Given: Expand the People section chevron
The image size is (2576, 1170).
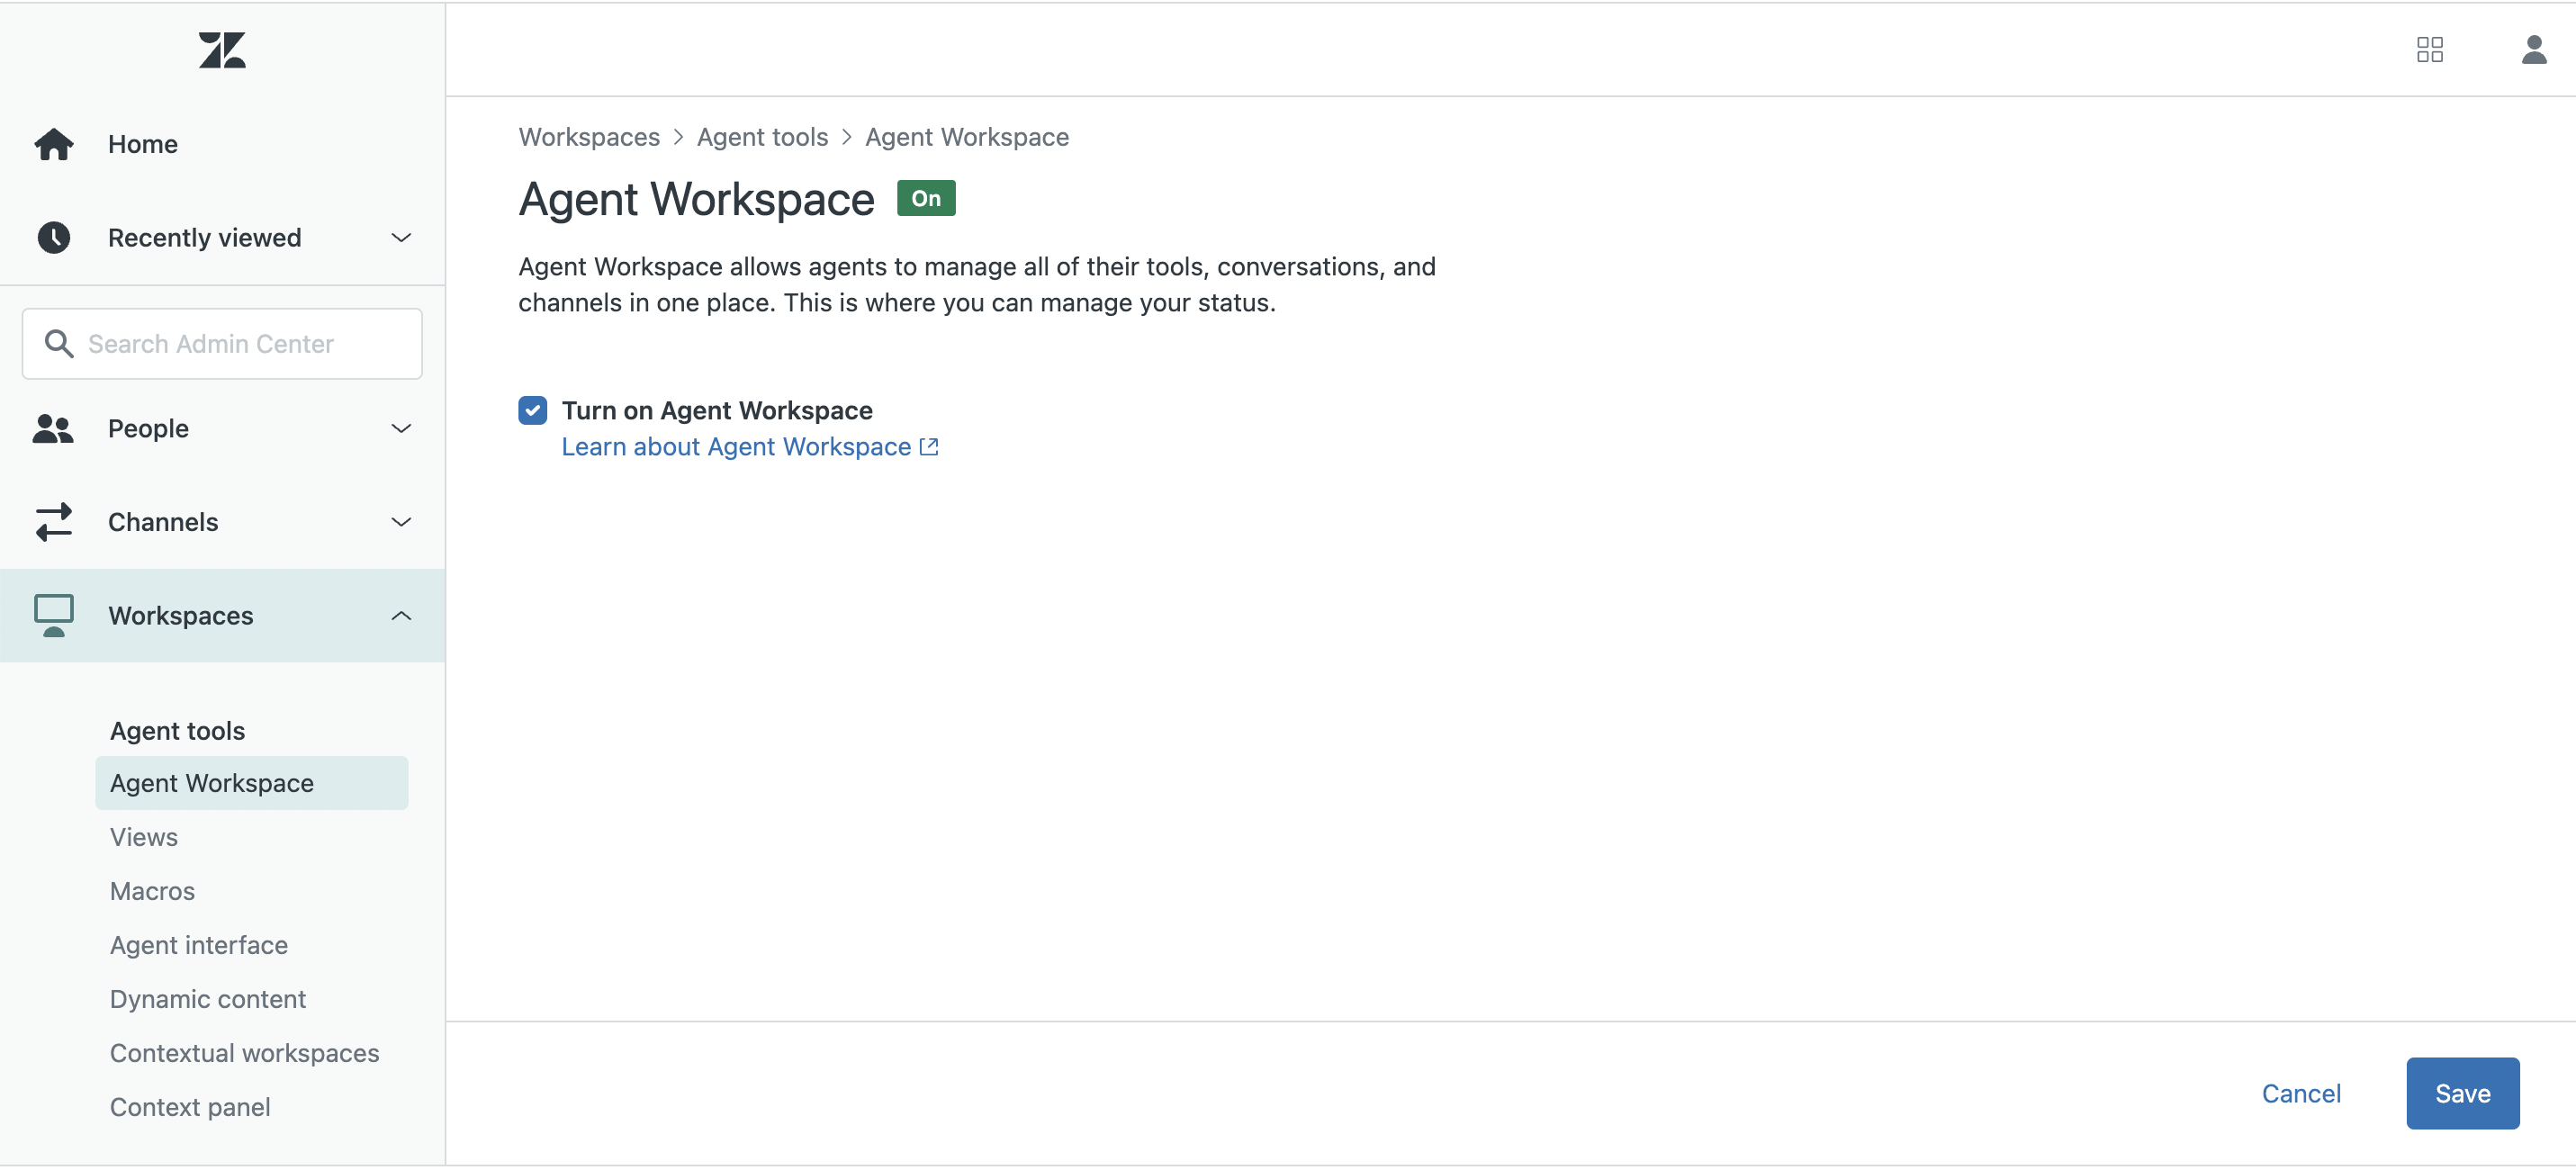Looking at the screenshot, I should 401,429.
